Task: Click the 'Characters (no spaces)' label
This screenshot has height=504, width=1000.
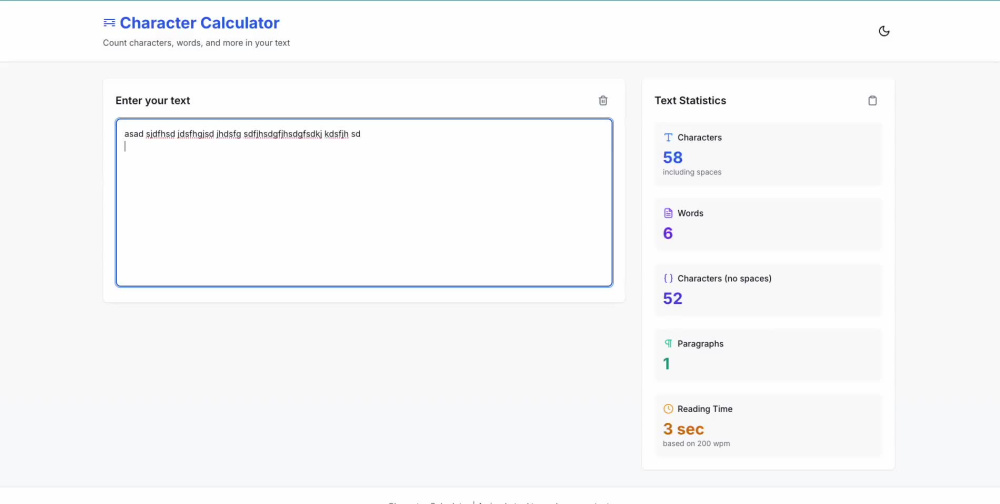Action: (x=724, y=278)
